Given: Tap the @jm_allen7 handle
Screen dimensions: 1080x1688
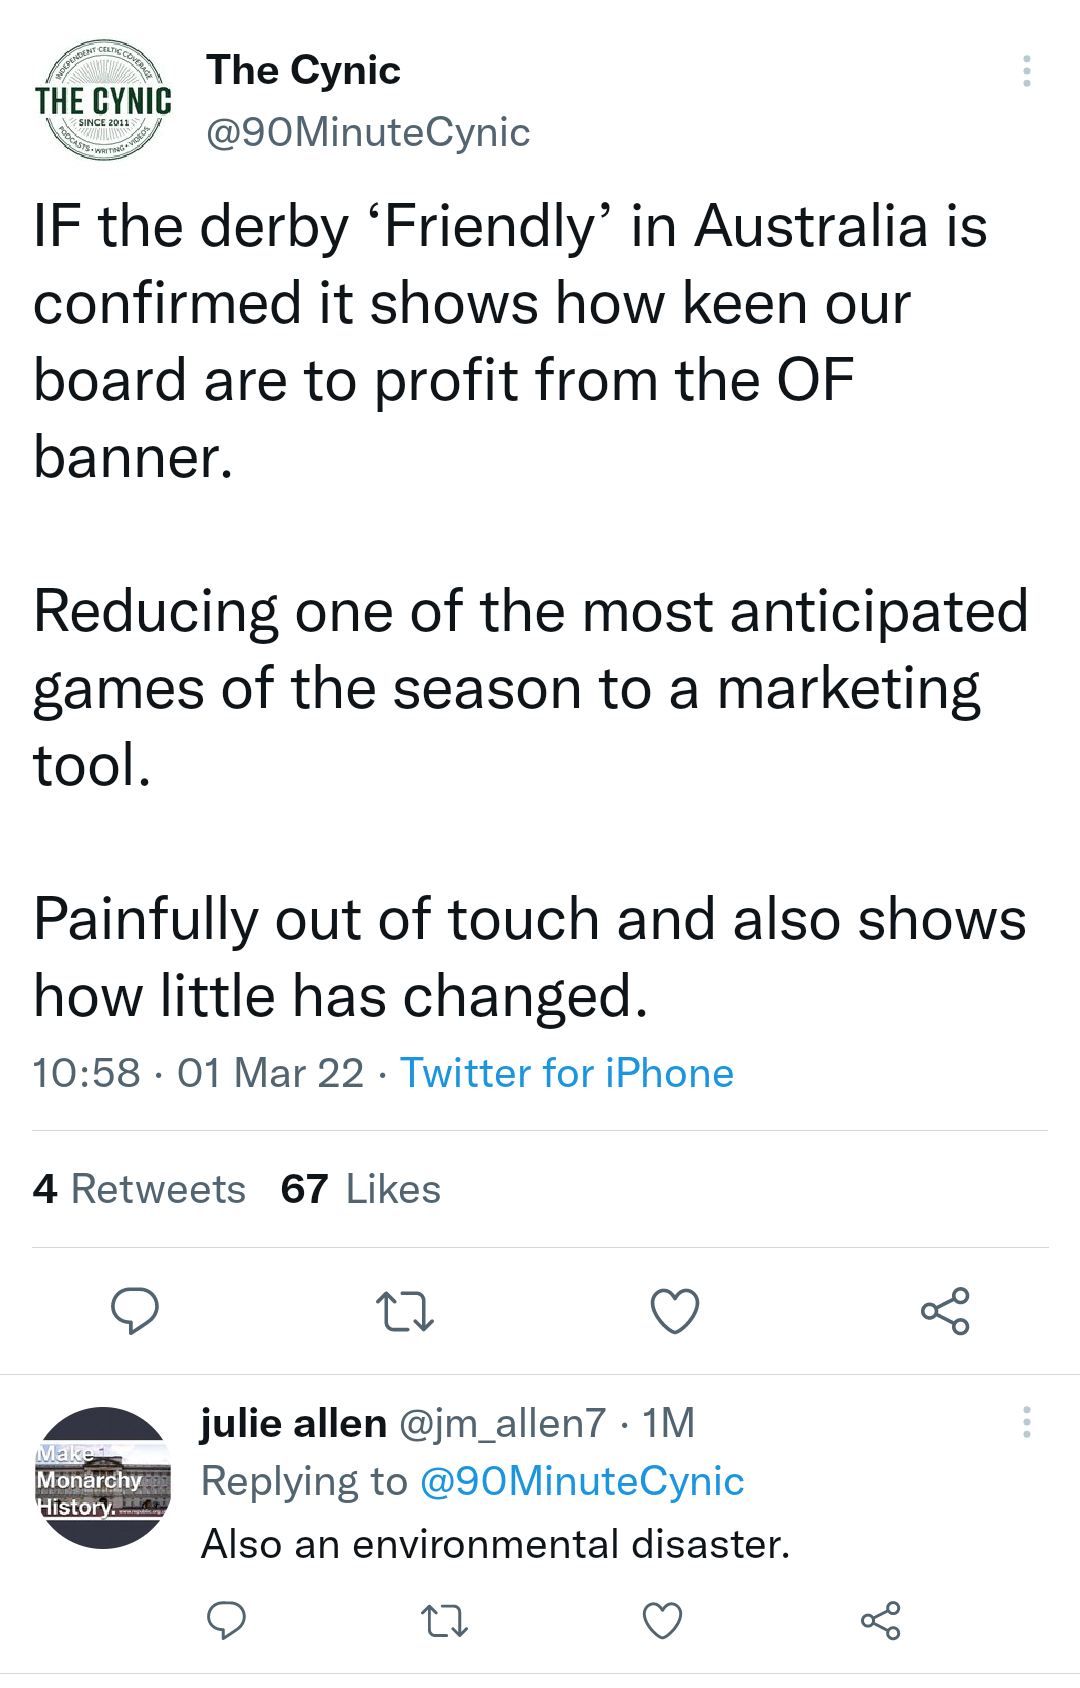Looking at the screenshot, I should pos(502,1423).
